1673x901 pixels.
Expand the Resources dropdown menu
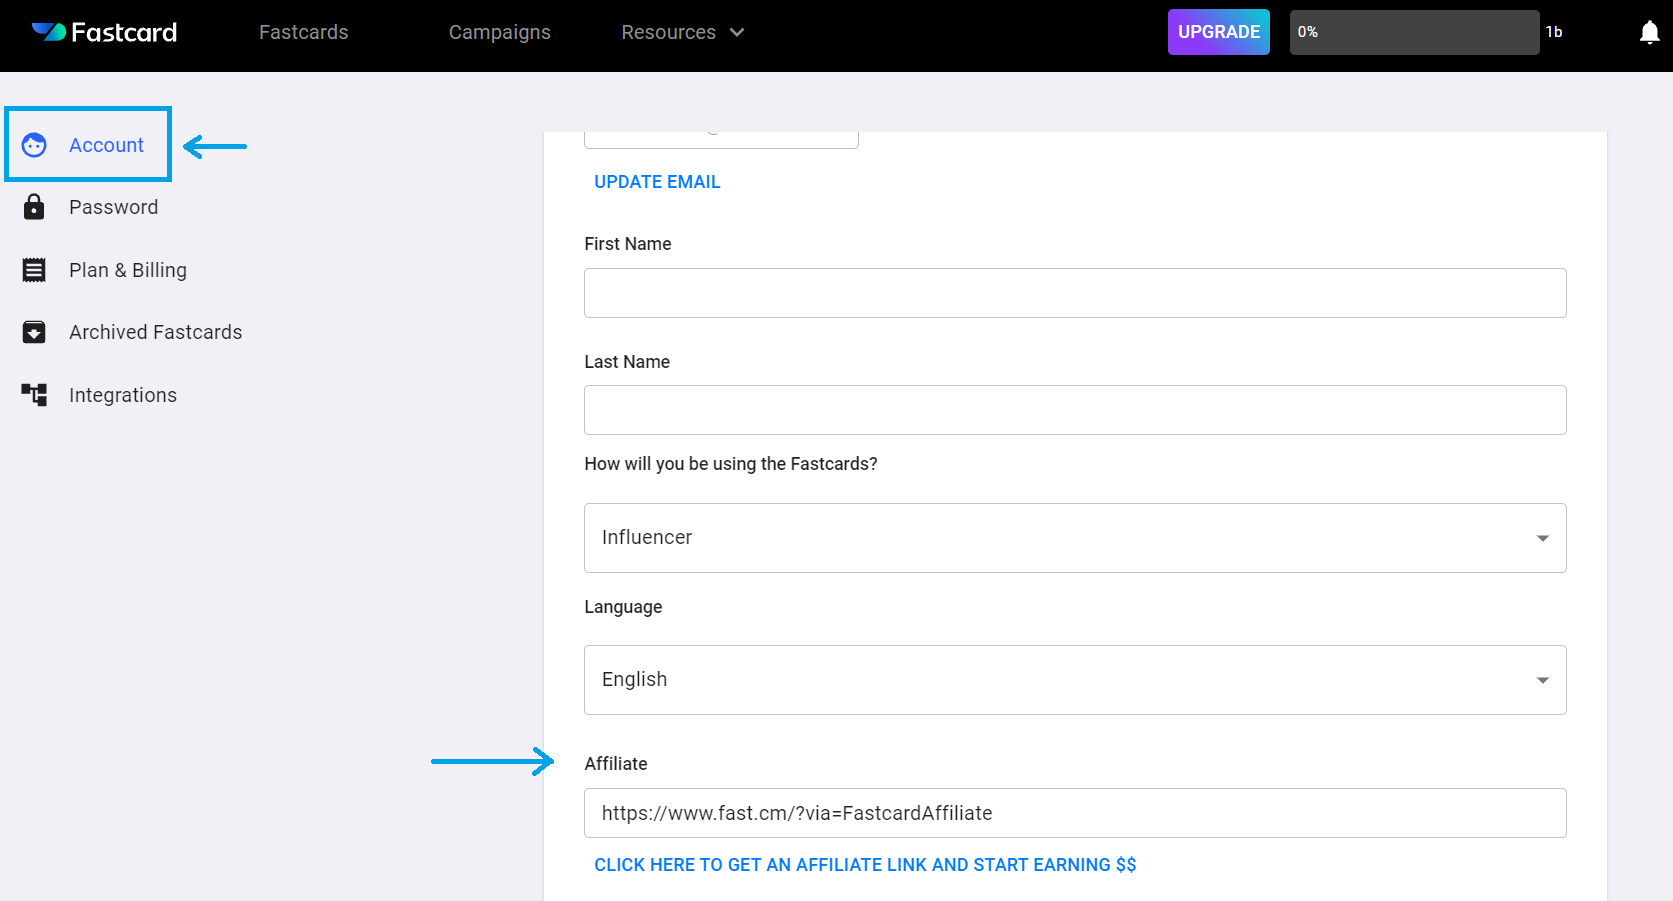point(683,32)
